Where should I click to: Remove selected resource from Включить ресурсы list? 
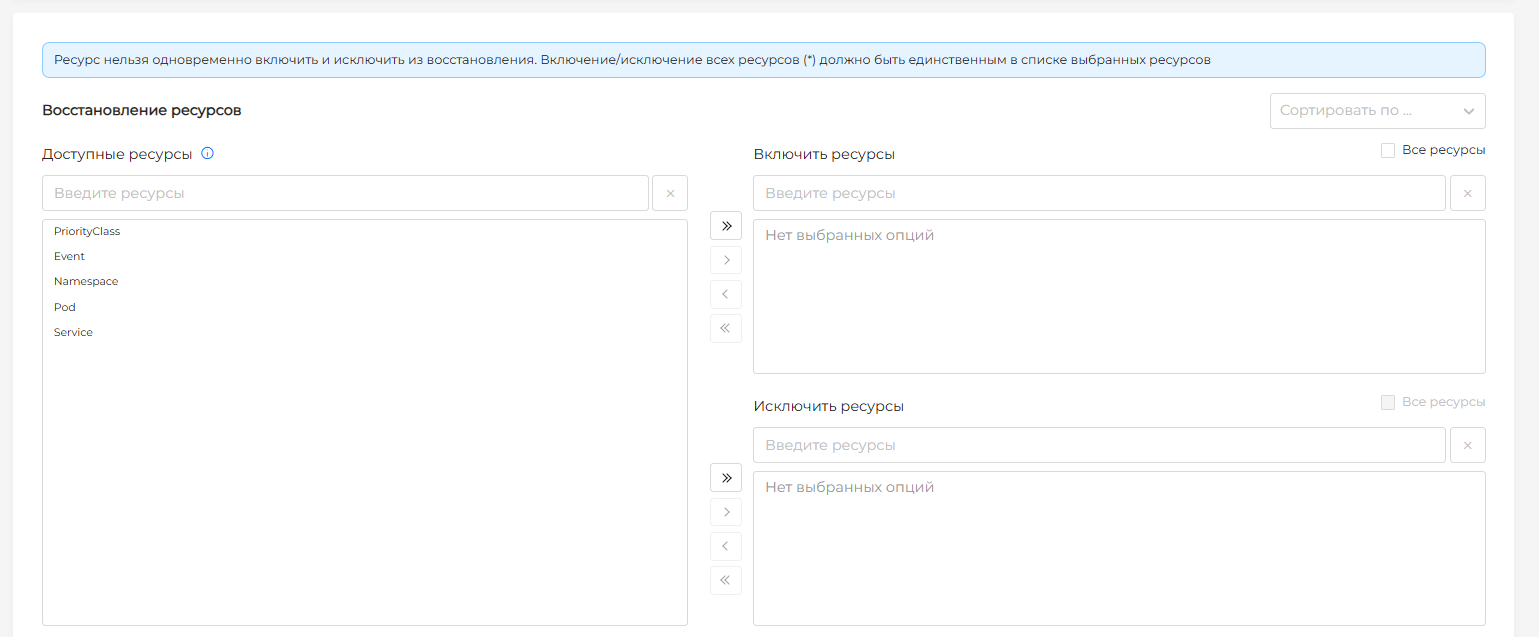pos(726,294)
